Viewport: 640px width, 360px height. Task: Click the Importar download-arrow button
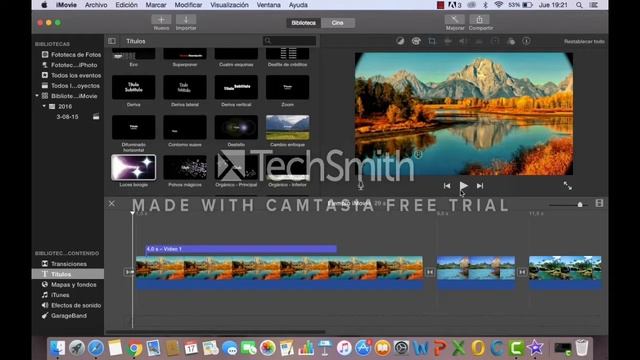(186, 20)
